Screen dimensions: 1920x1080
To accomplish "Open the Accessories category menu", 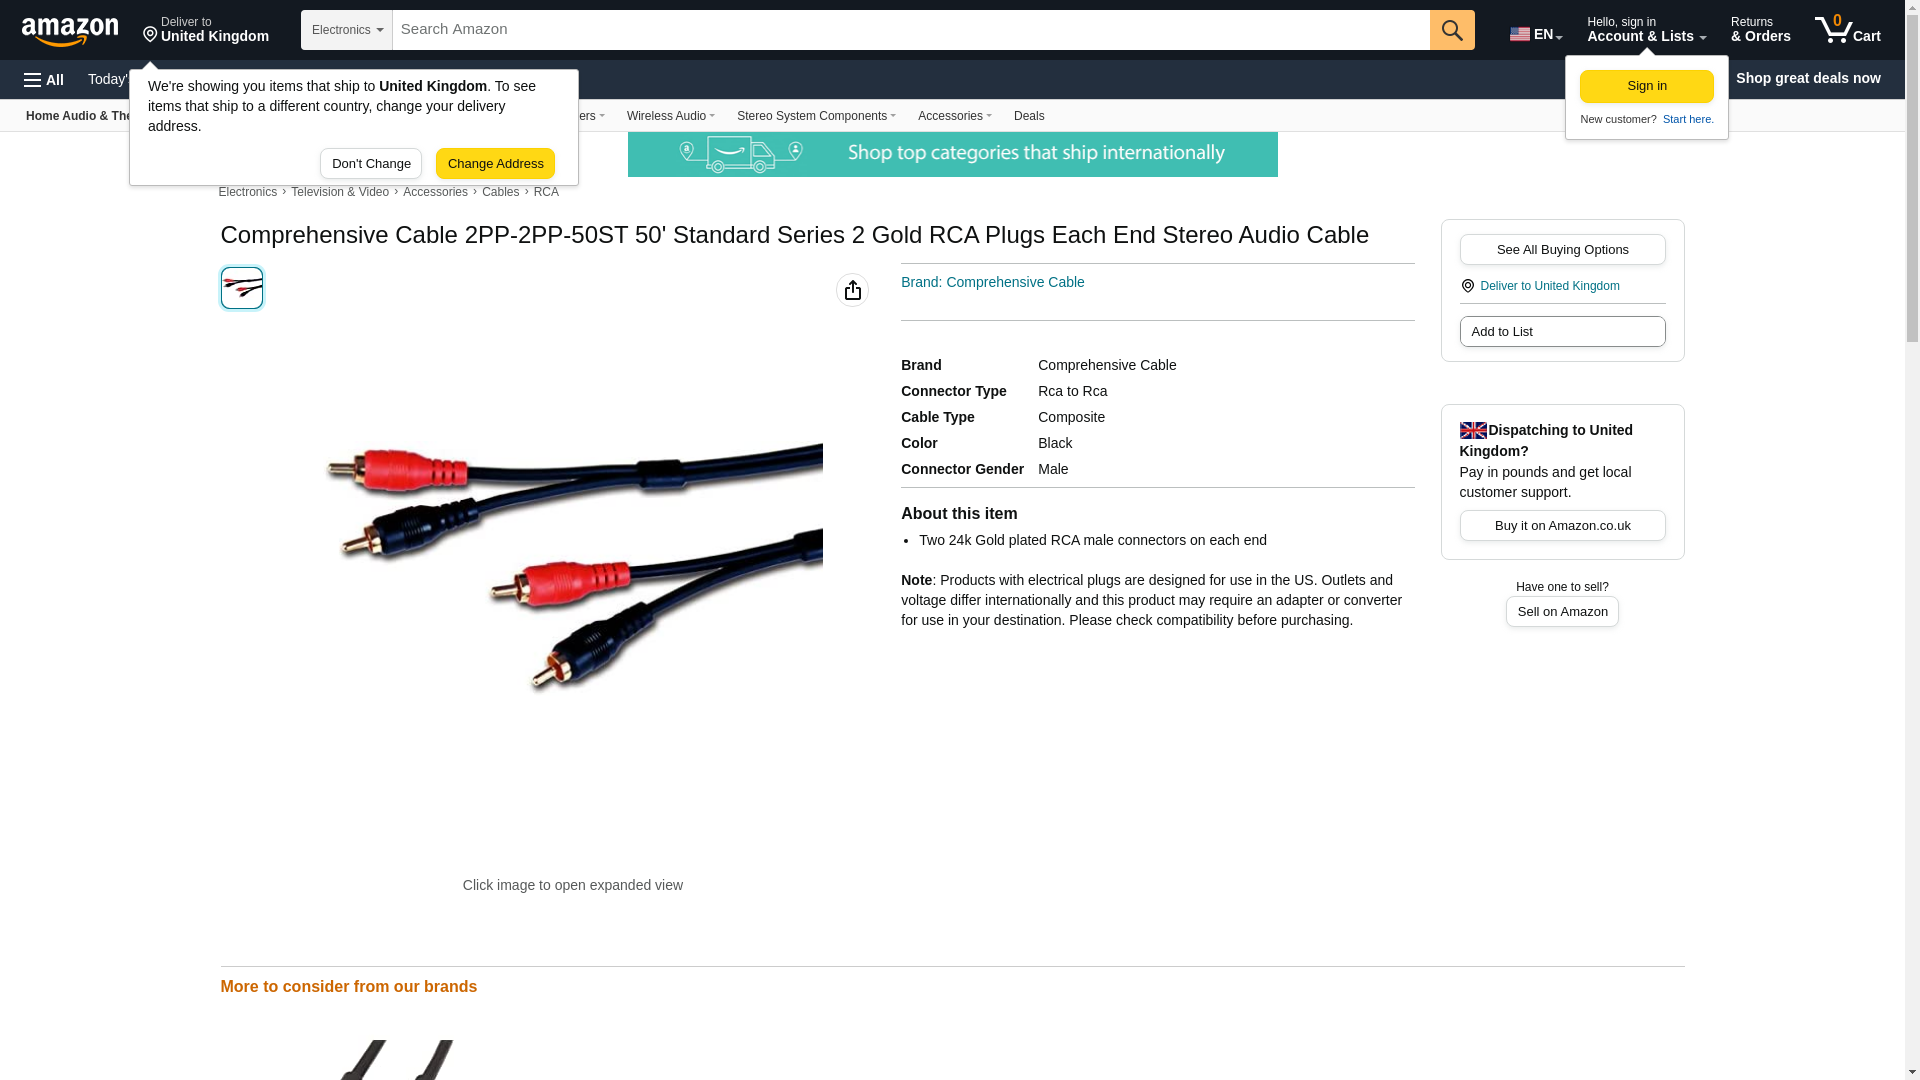I will coord(954,116).
